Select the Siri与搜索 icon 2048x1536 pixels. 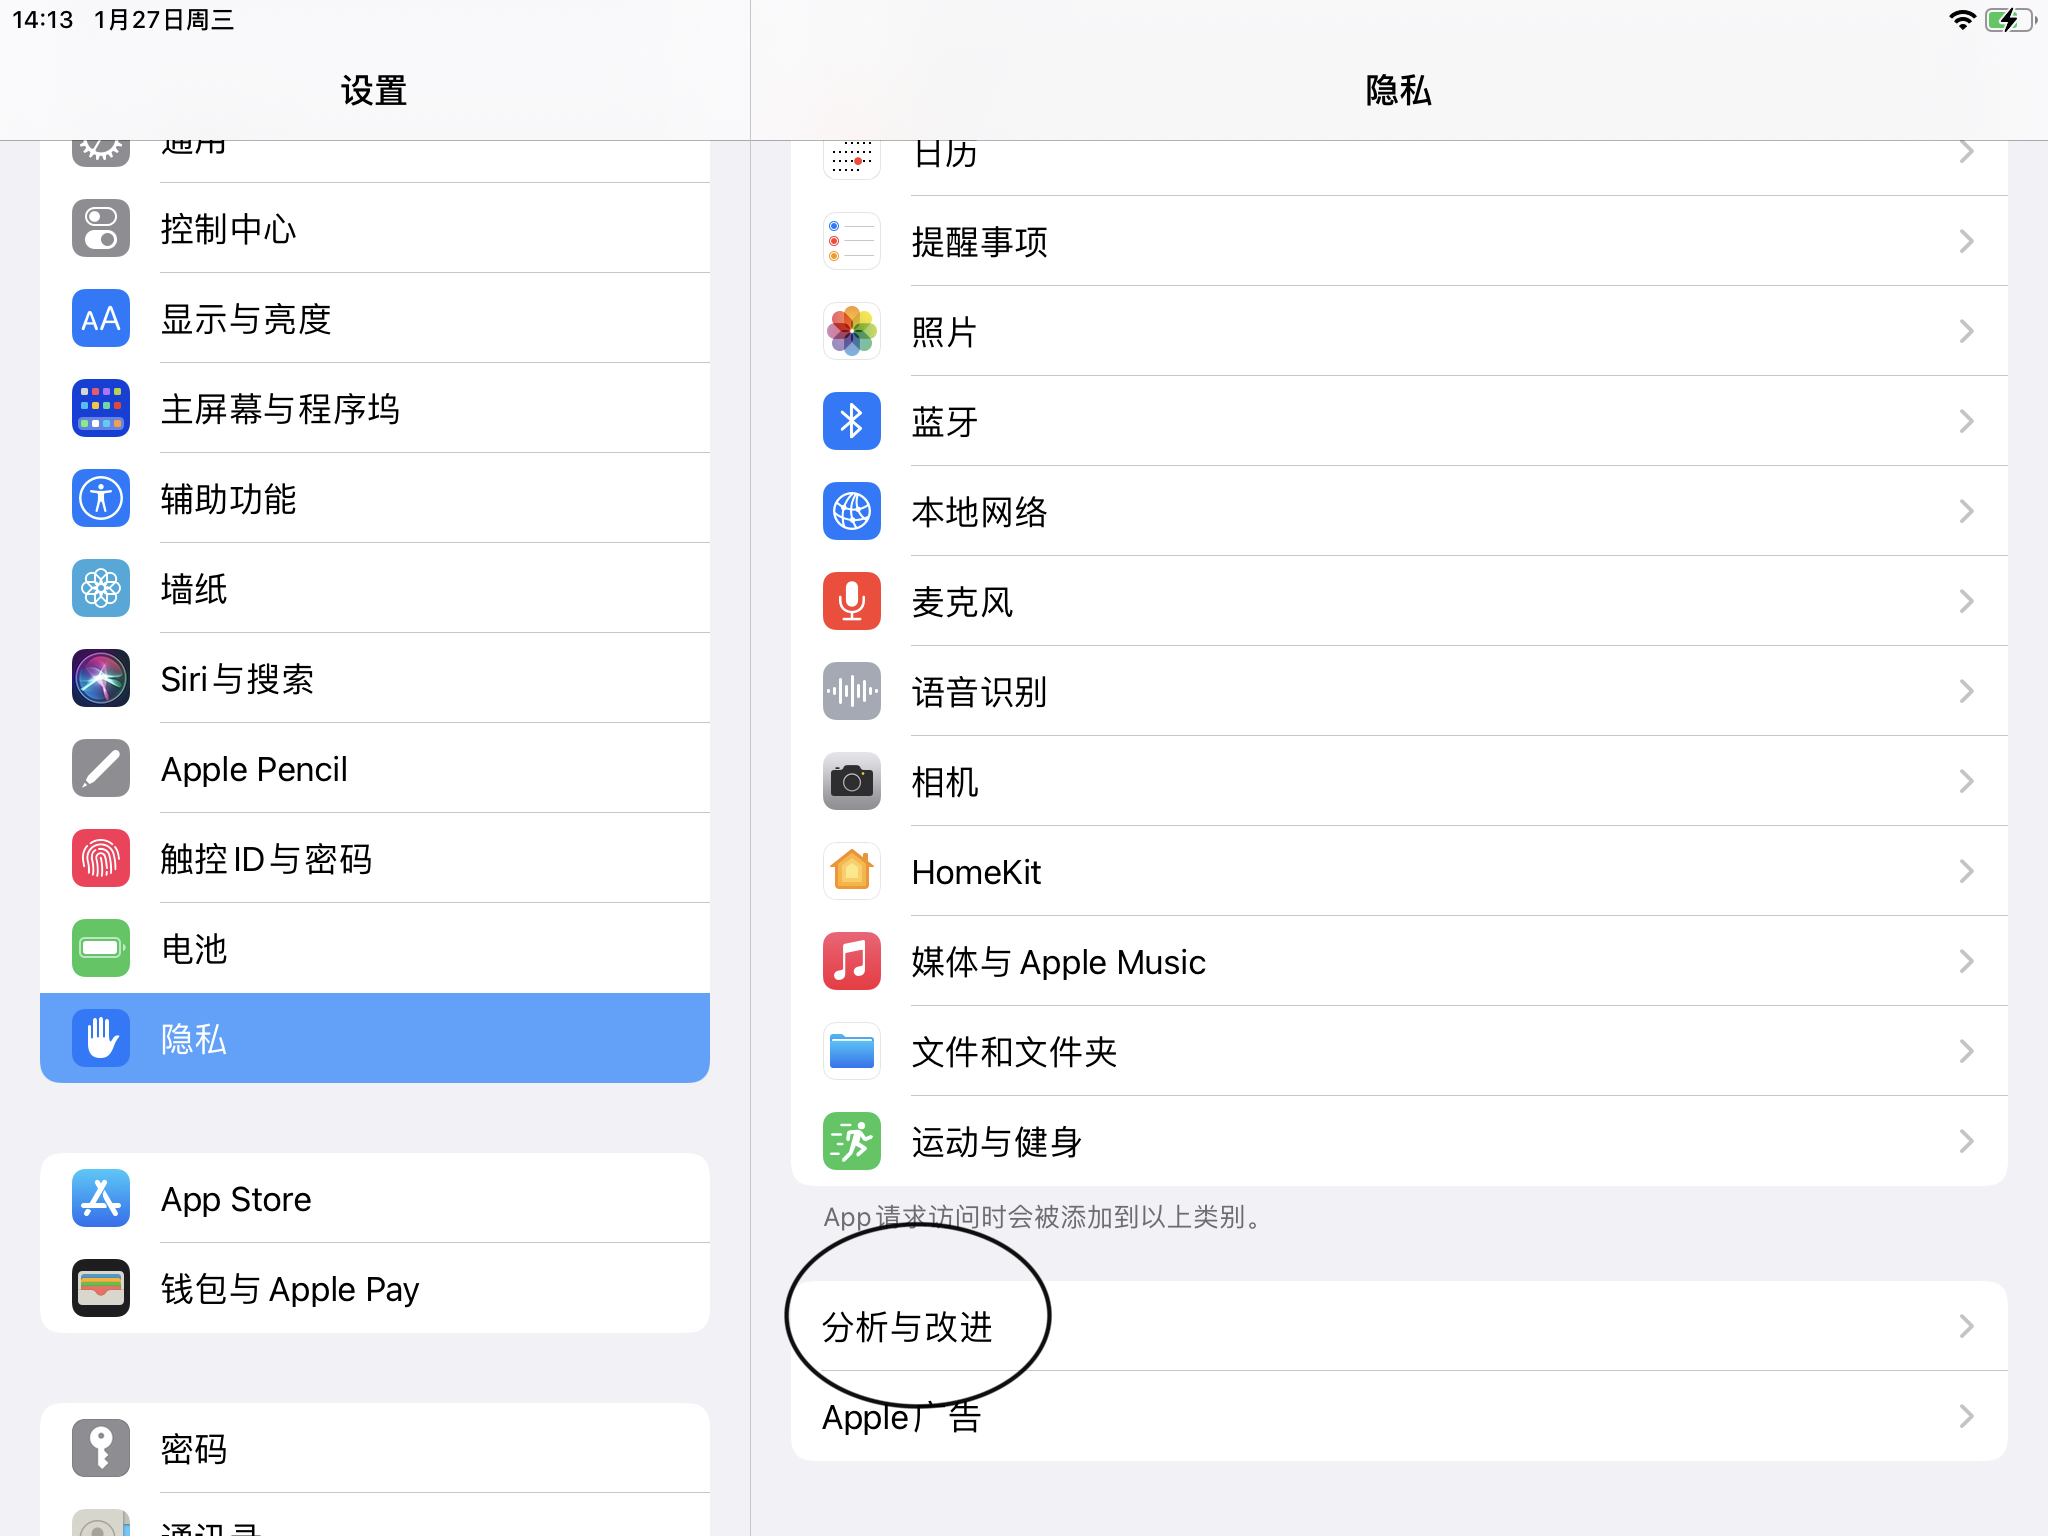tap(100, 678)
